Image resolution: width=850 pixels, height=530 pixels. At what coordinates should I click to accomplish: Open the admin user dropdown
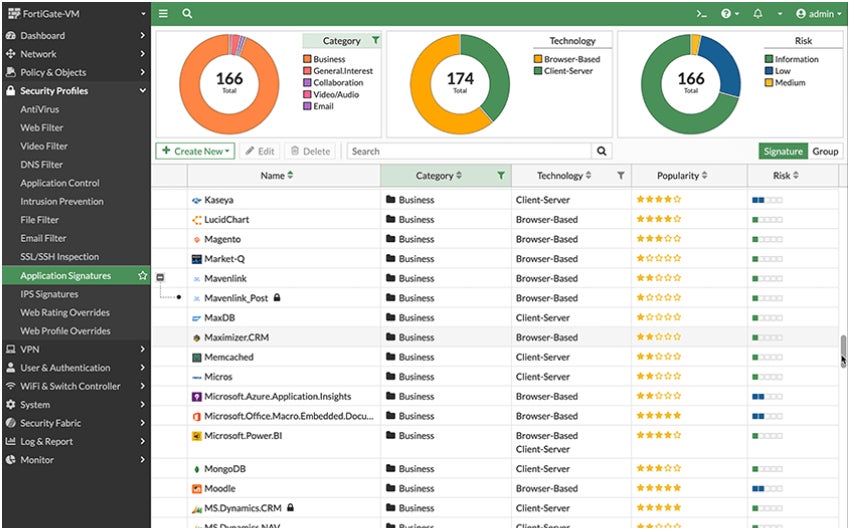pyautogui.click(x=815, y=14)
